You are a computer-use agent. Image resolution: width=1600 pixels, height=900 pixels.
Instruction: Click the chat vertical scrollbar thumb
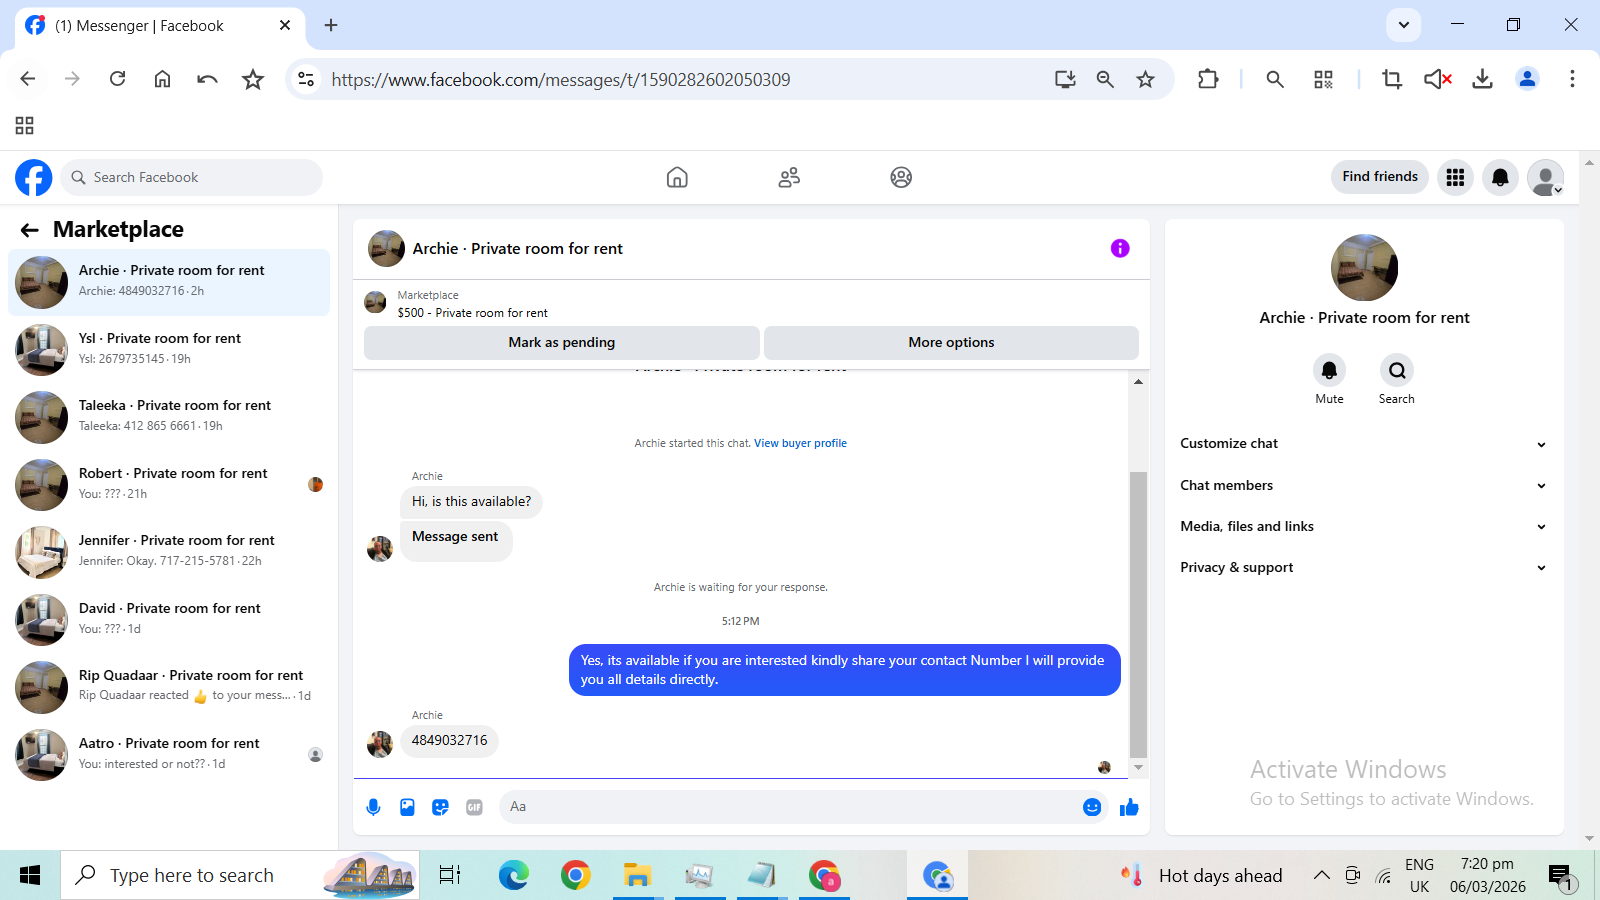1138,615
